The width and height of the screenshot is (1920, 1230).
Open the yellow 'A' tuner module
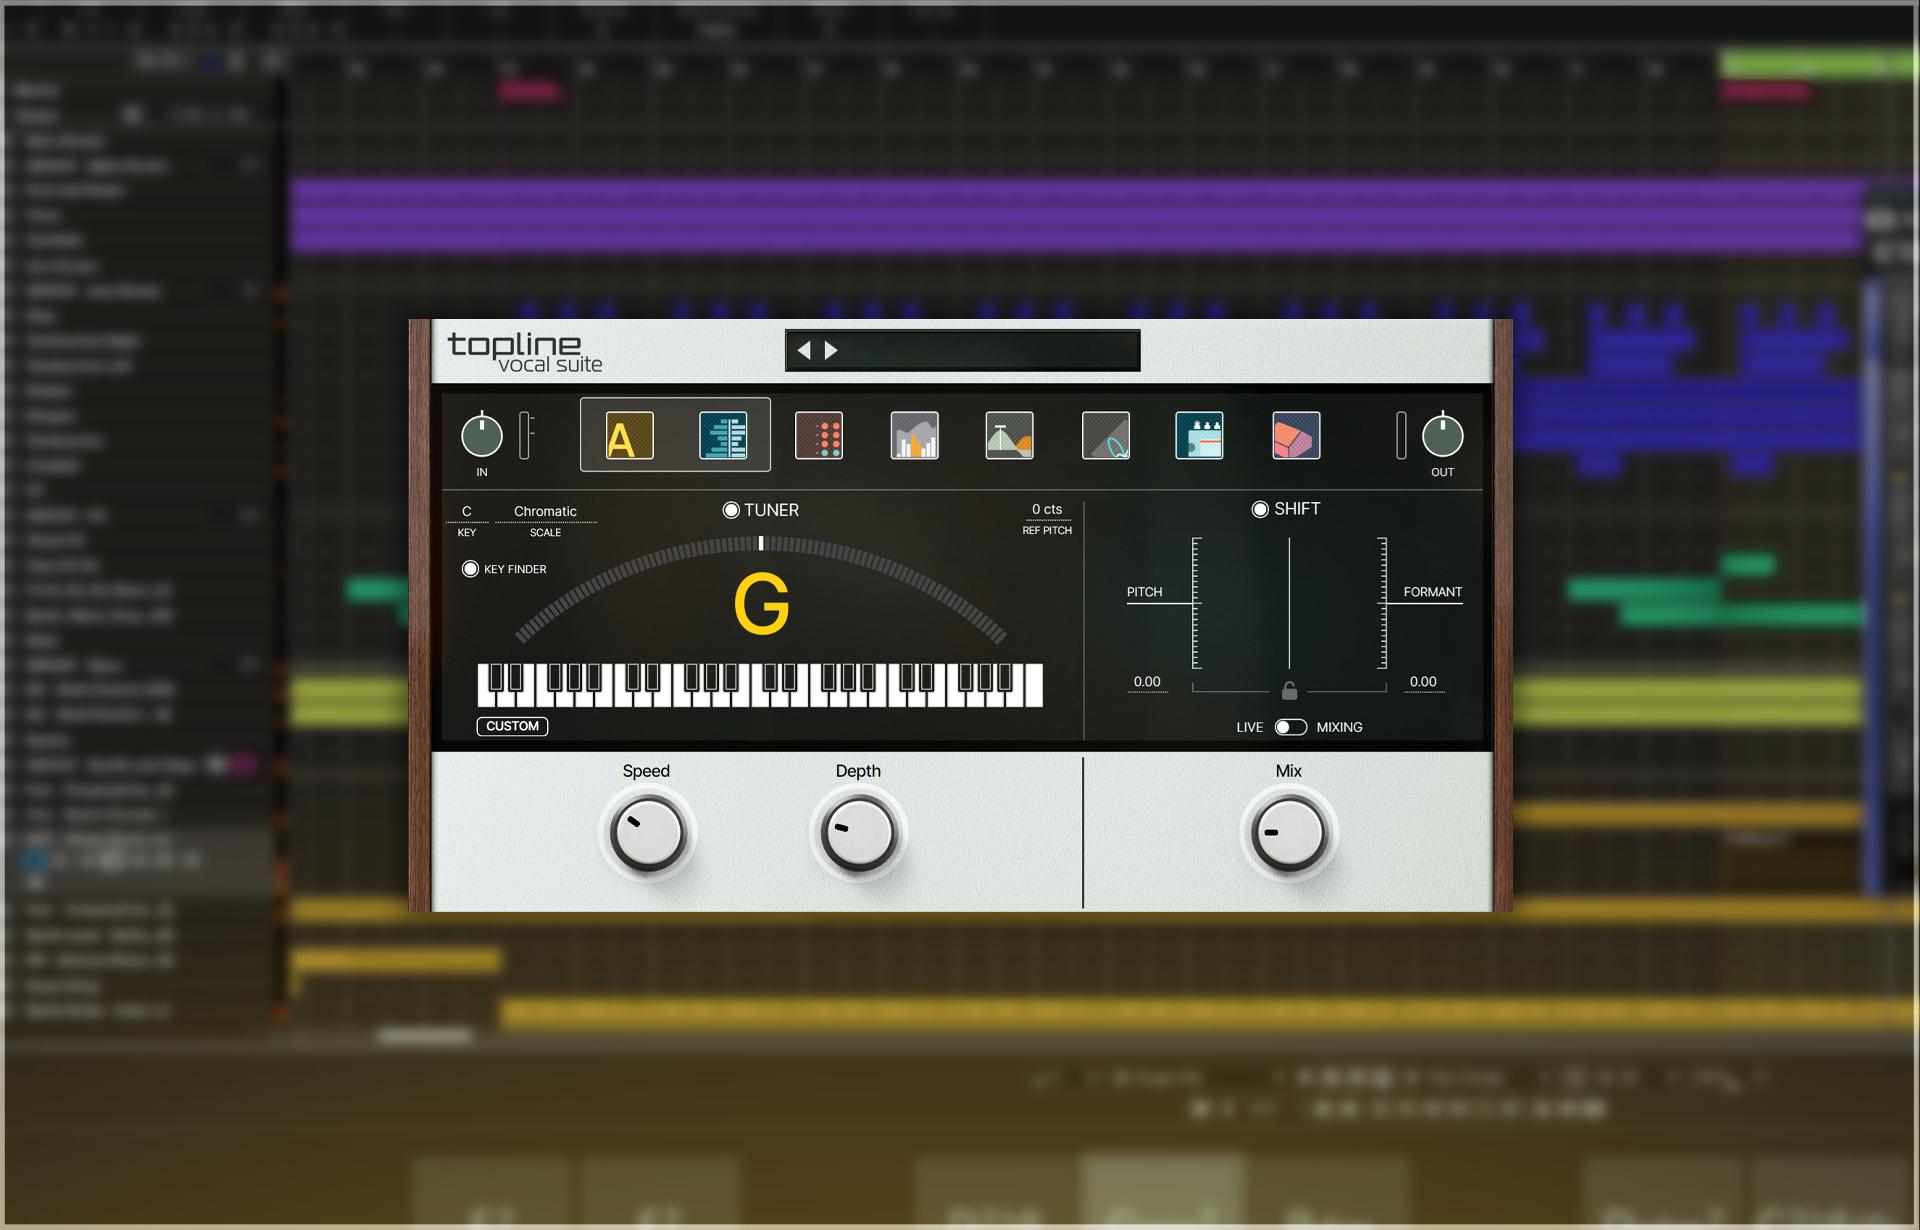[x=629, y=436]
